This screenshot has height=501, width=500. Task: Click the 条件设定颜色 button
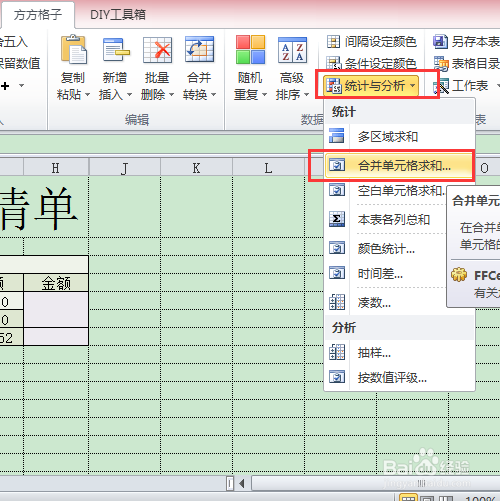point(372,63)
